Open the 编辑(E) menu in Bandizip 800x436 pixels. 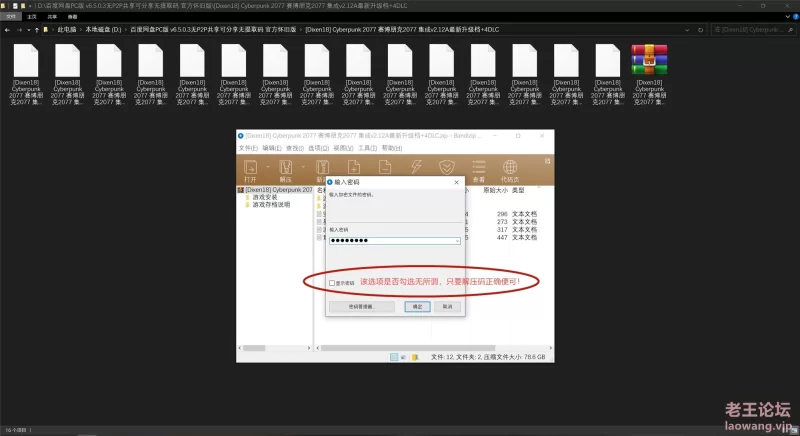272,148
